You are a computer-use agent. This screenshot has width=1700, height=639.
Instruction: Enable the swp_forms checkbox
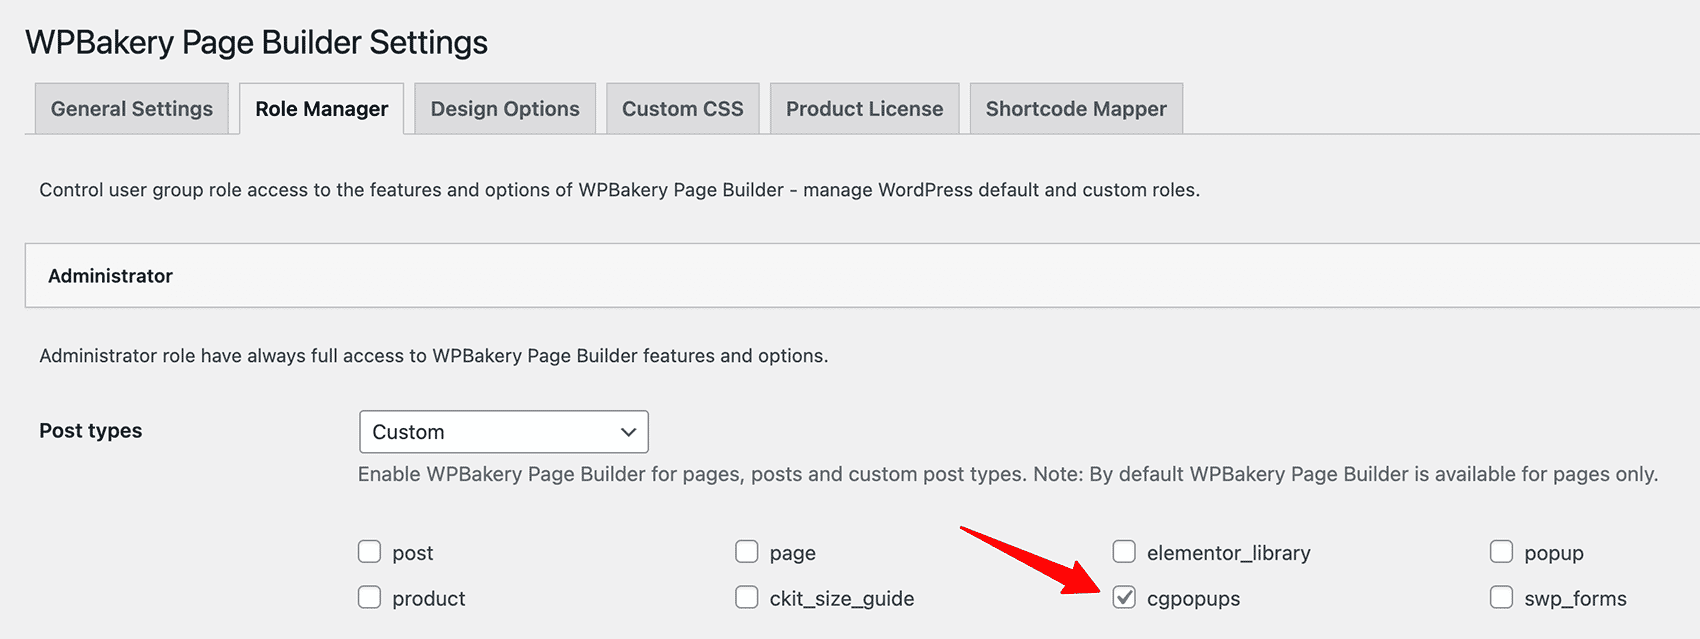[x=1501, y=598]
